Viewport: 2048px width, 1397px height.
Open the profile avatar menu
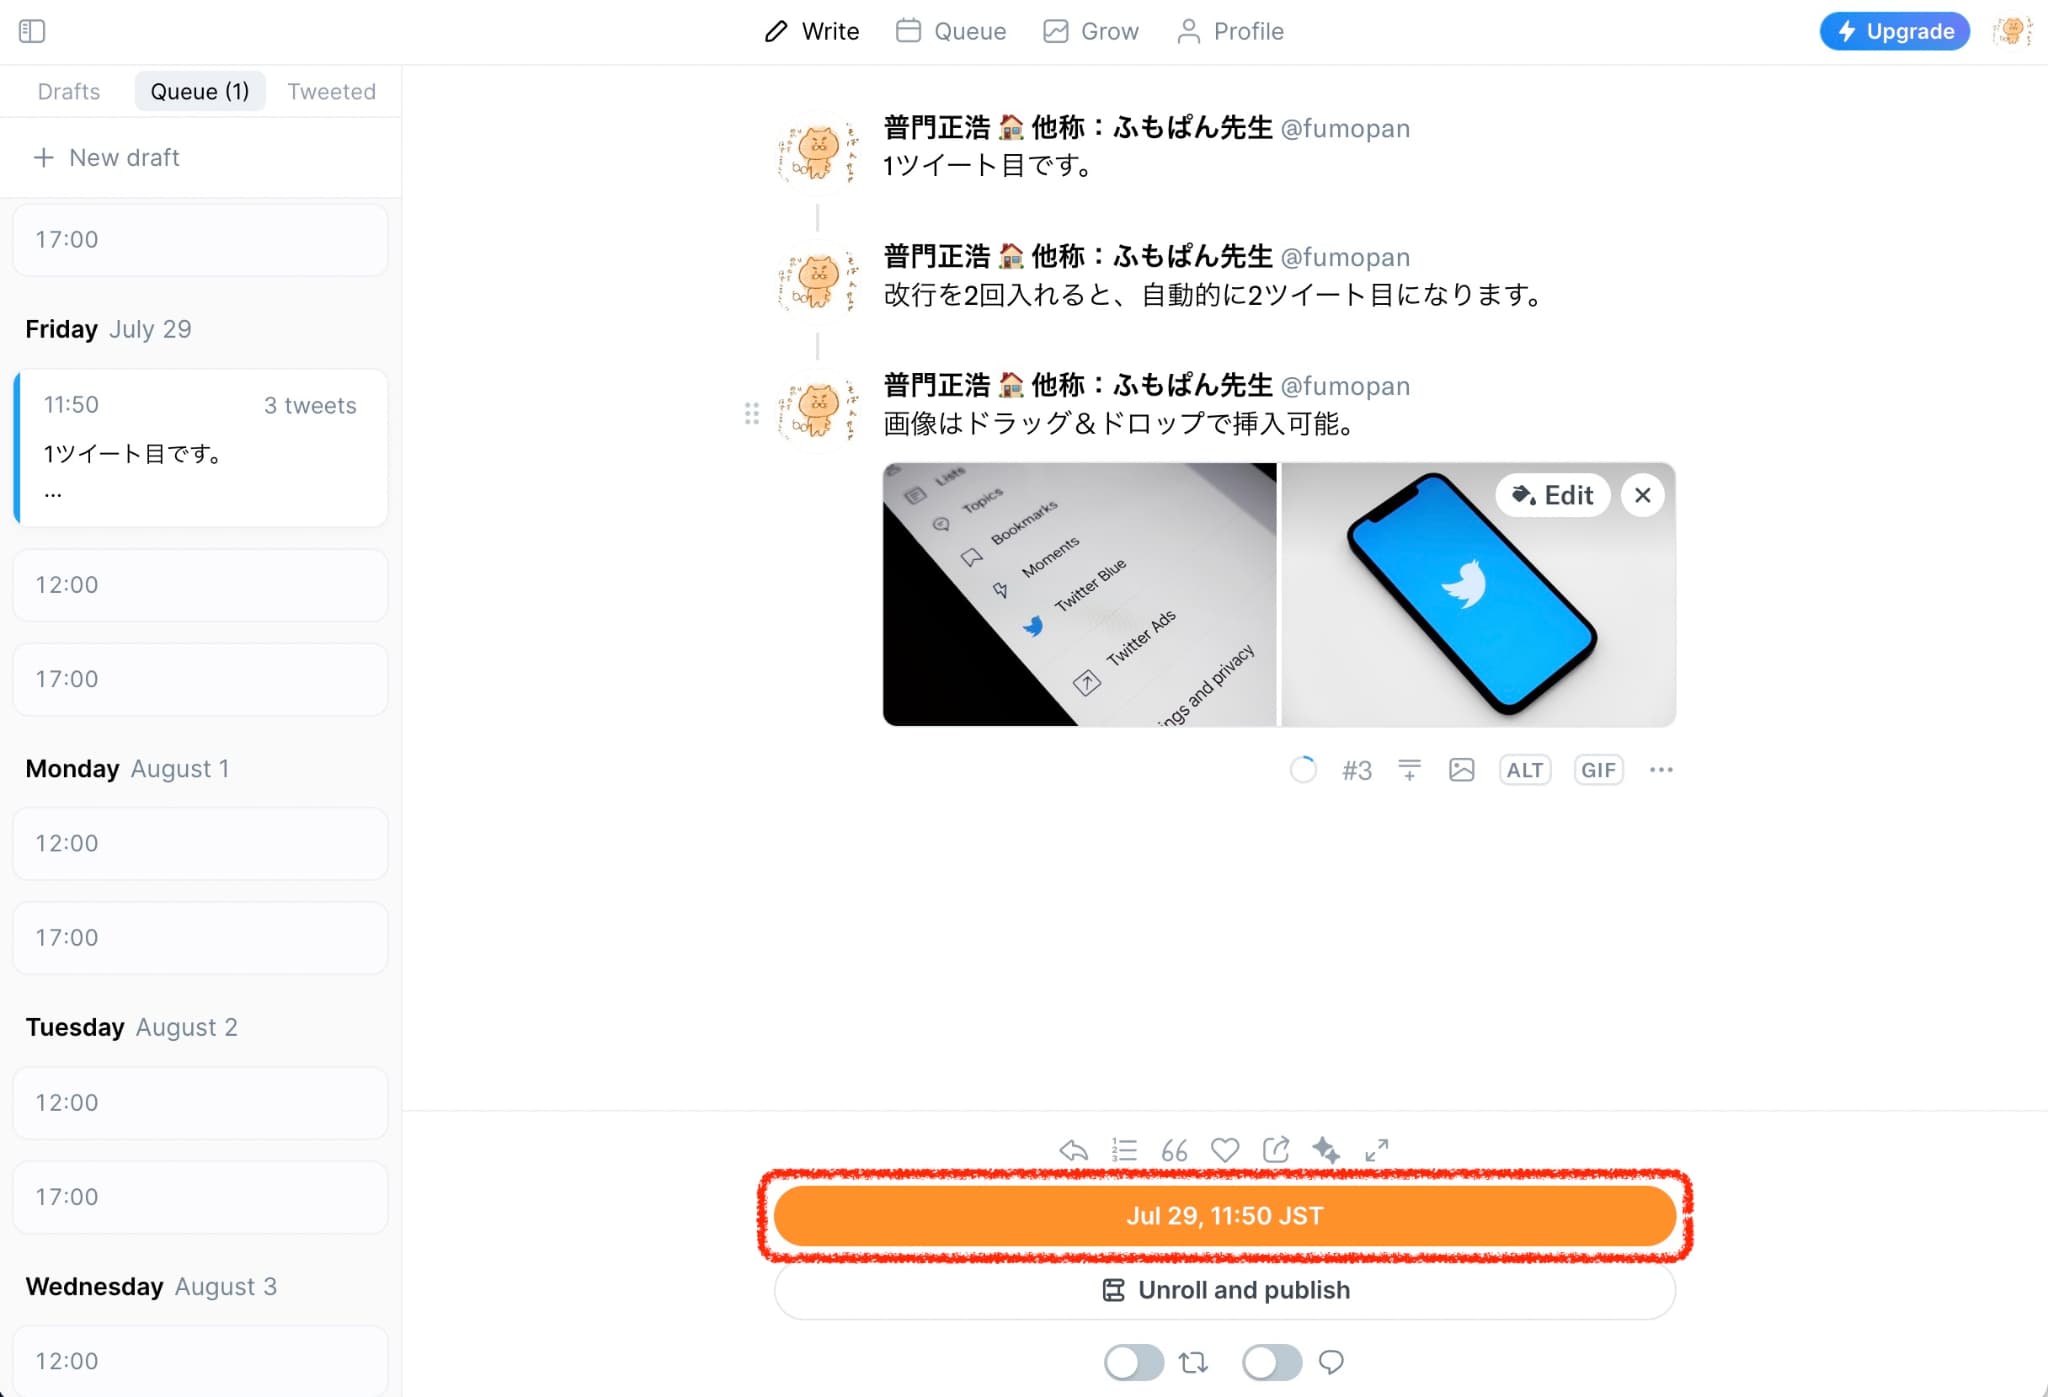coord(2011,31)
